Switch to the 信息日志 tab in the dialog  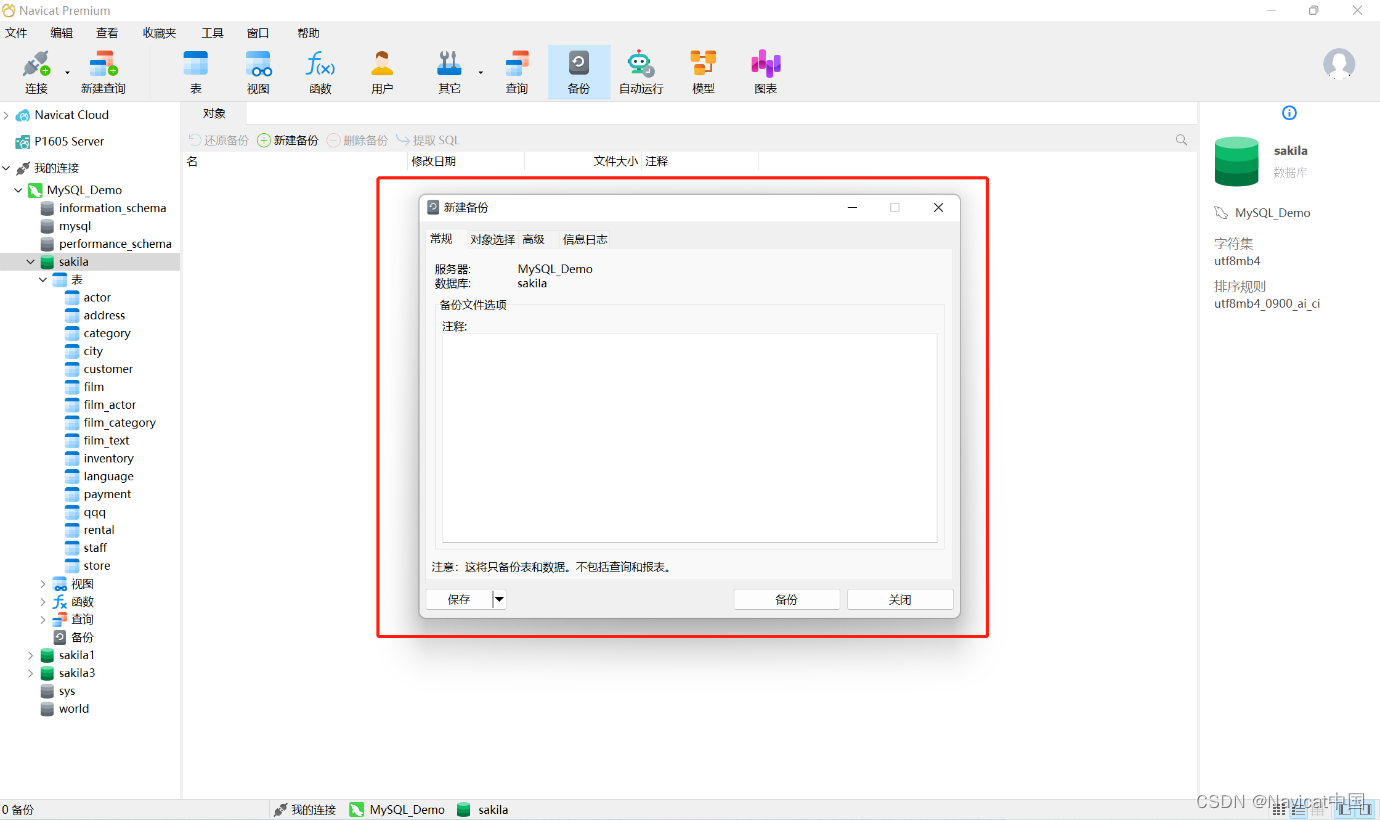point(585,239)
